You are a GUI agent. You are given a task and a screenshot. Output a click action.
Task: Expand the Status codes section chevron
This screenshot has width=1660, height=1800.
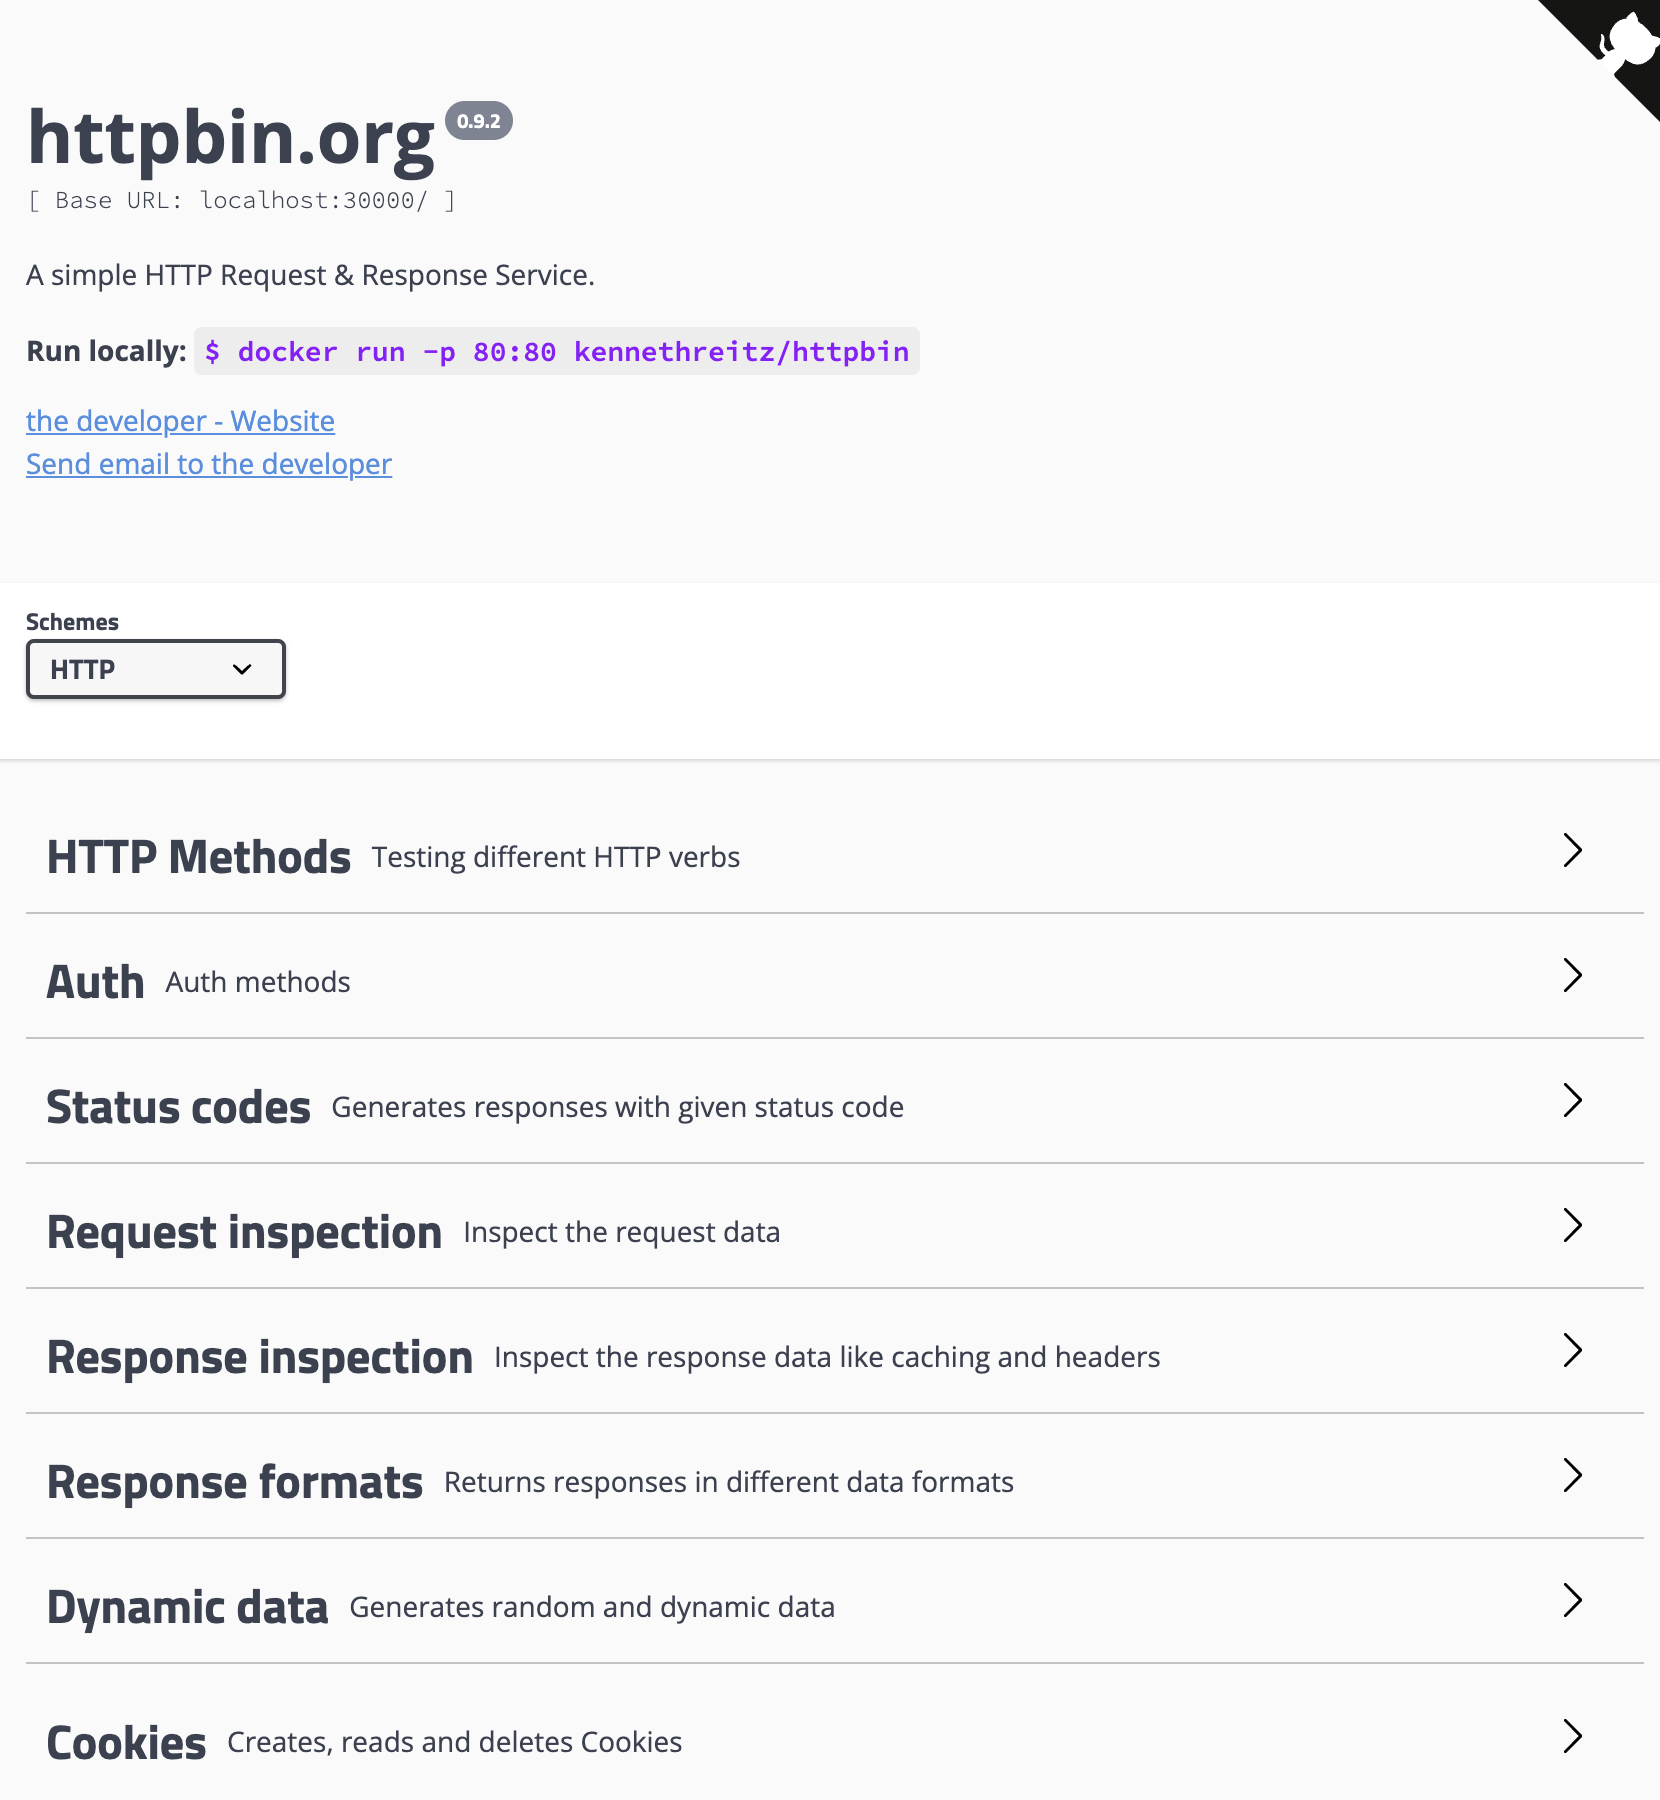(1573, 1100)
